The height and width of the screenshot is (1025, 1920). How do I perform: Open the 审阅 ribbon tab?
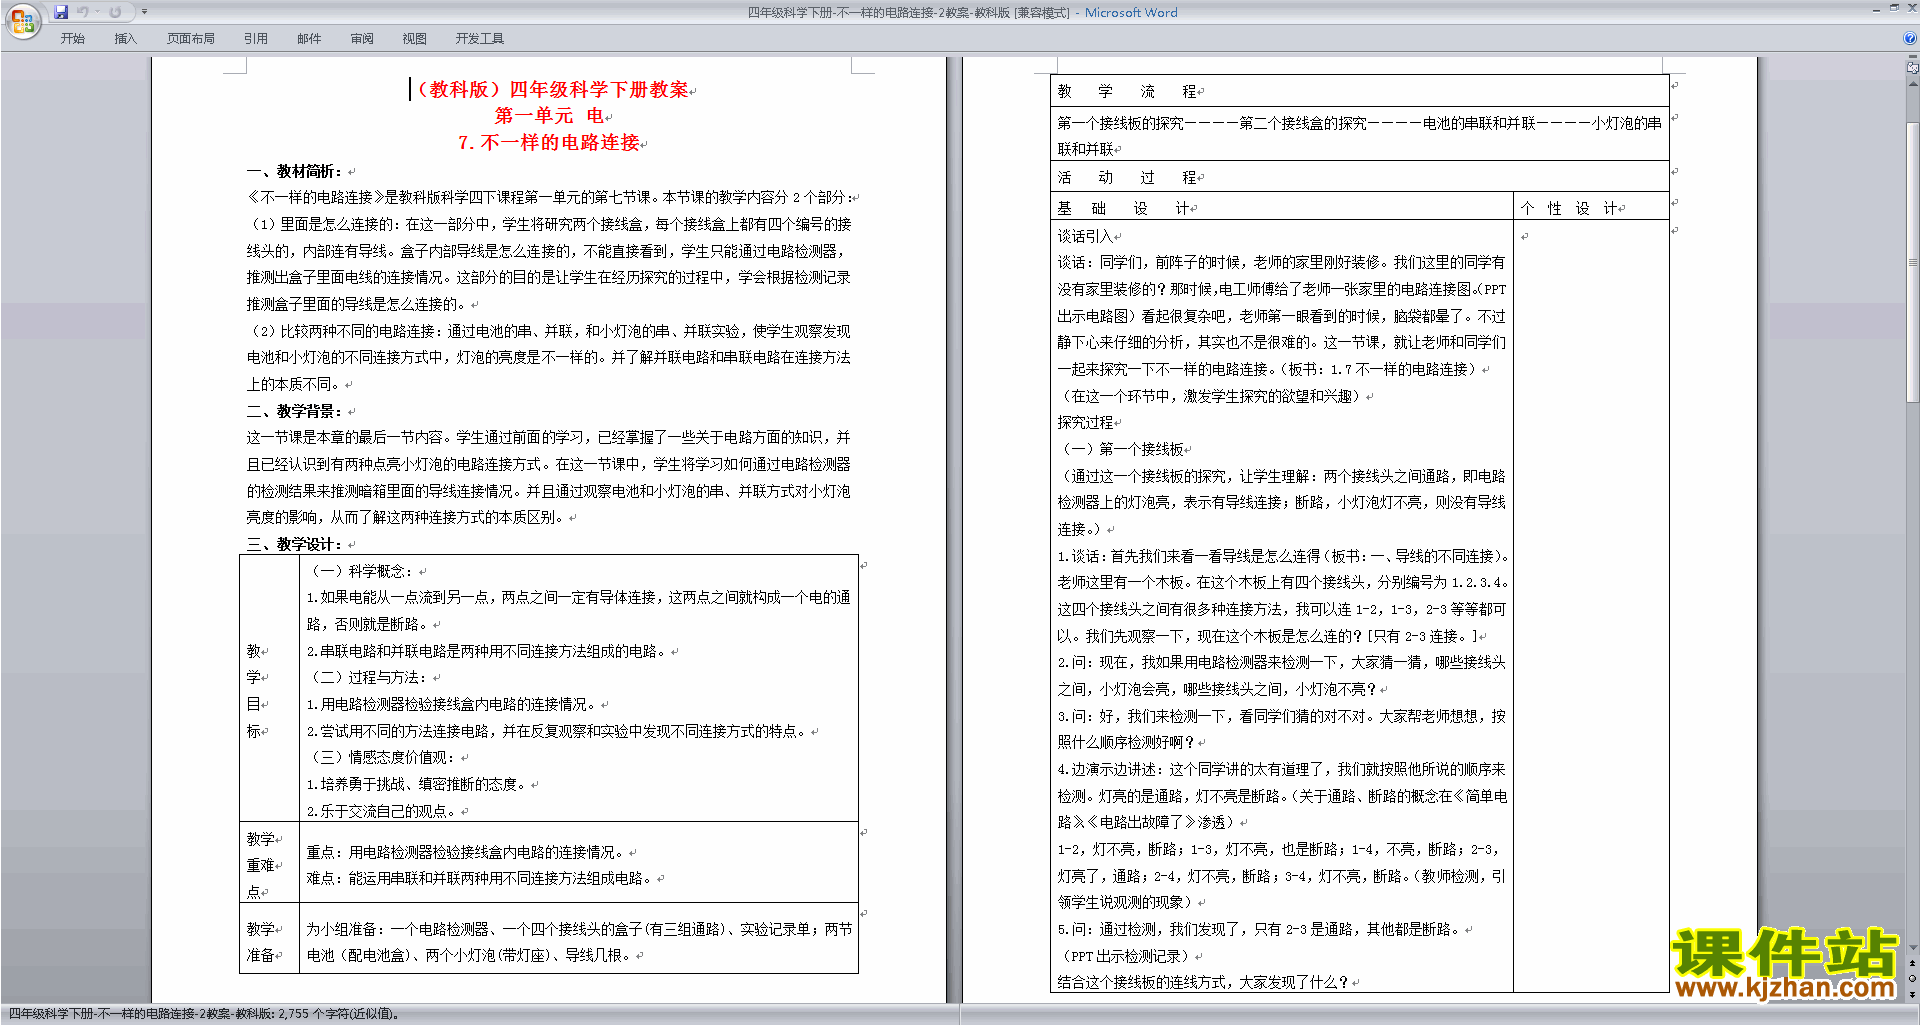pos(362,39)
